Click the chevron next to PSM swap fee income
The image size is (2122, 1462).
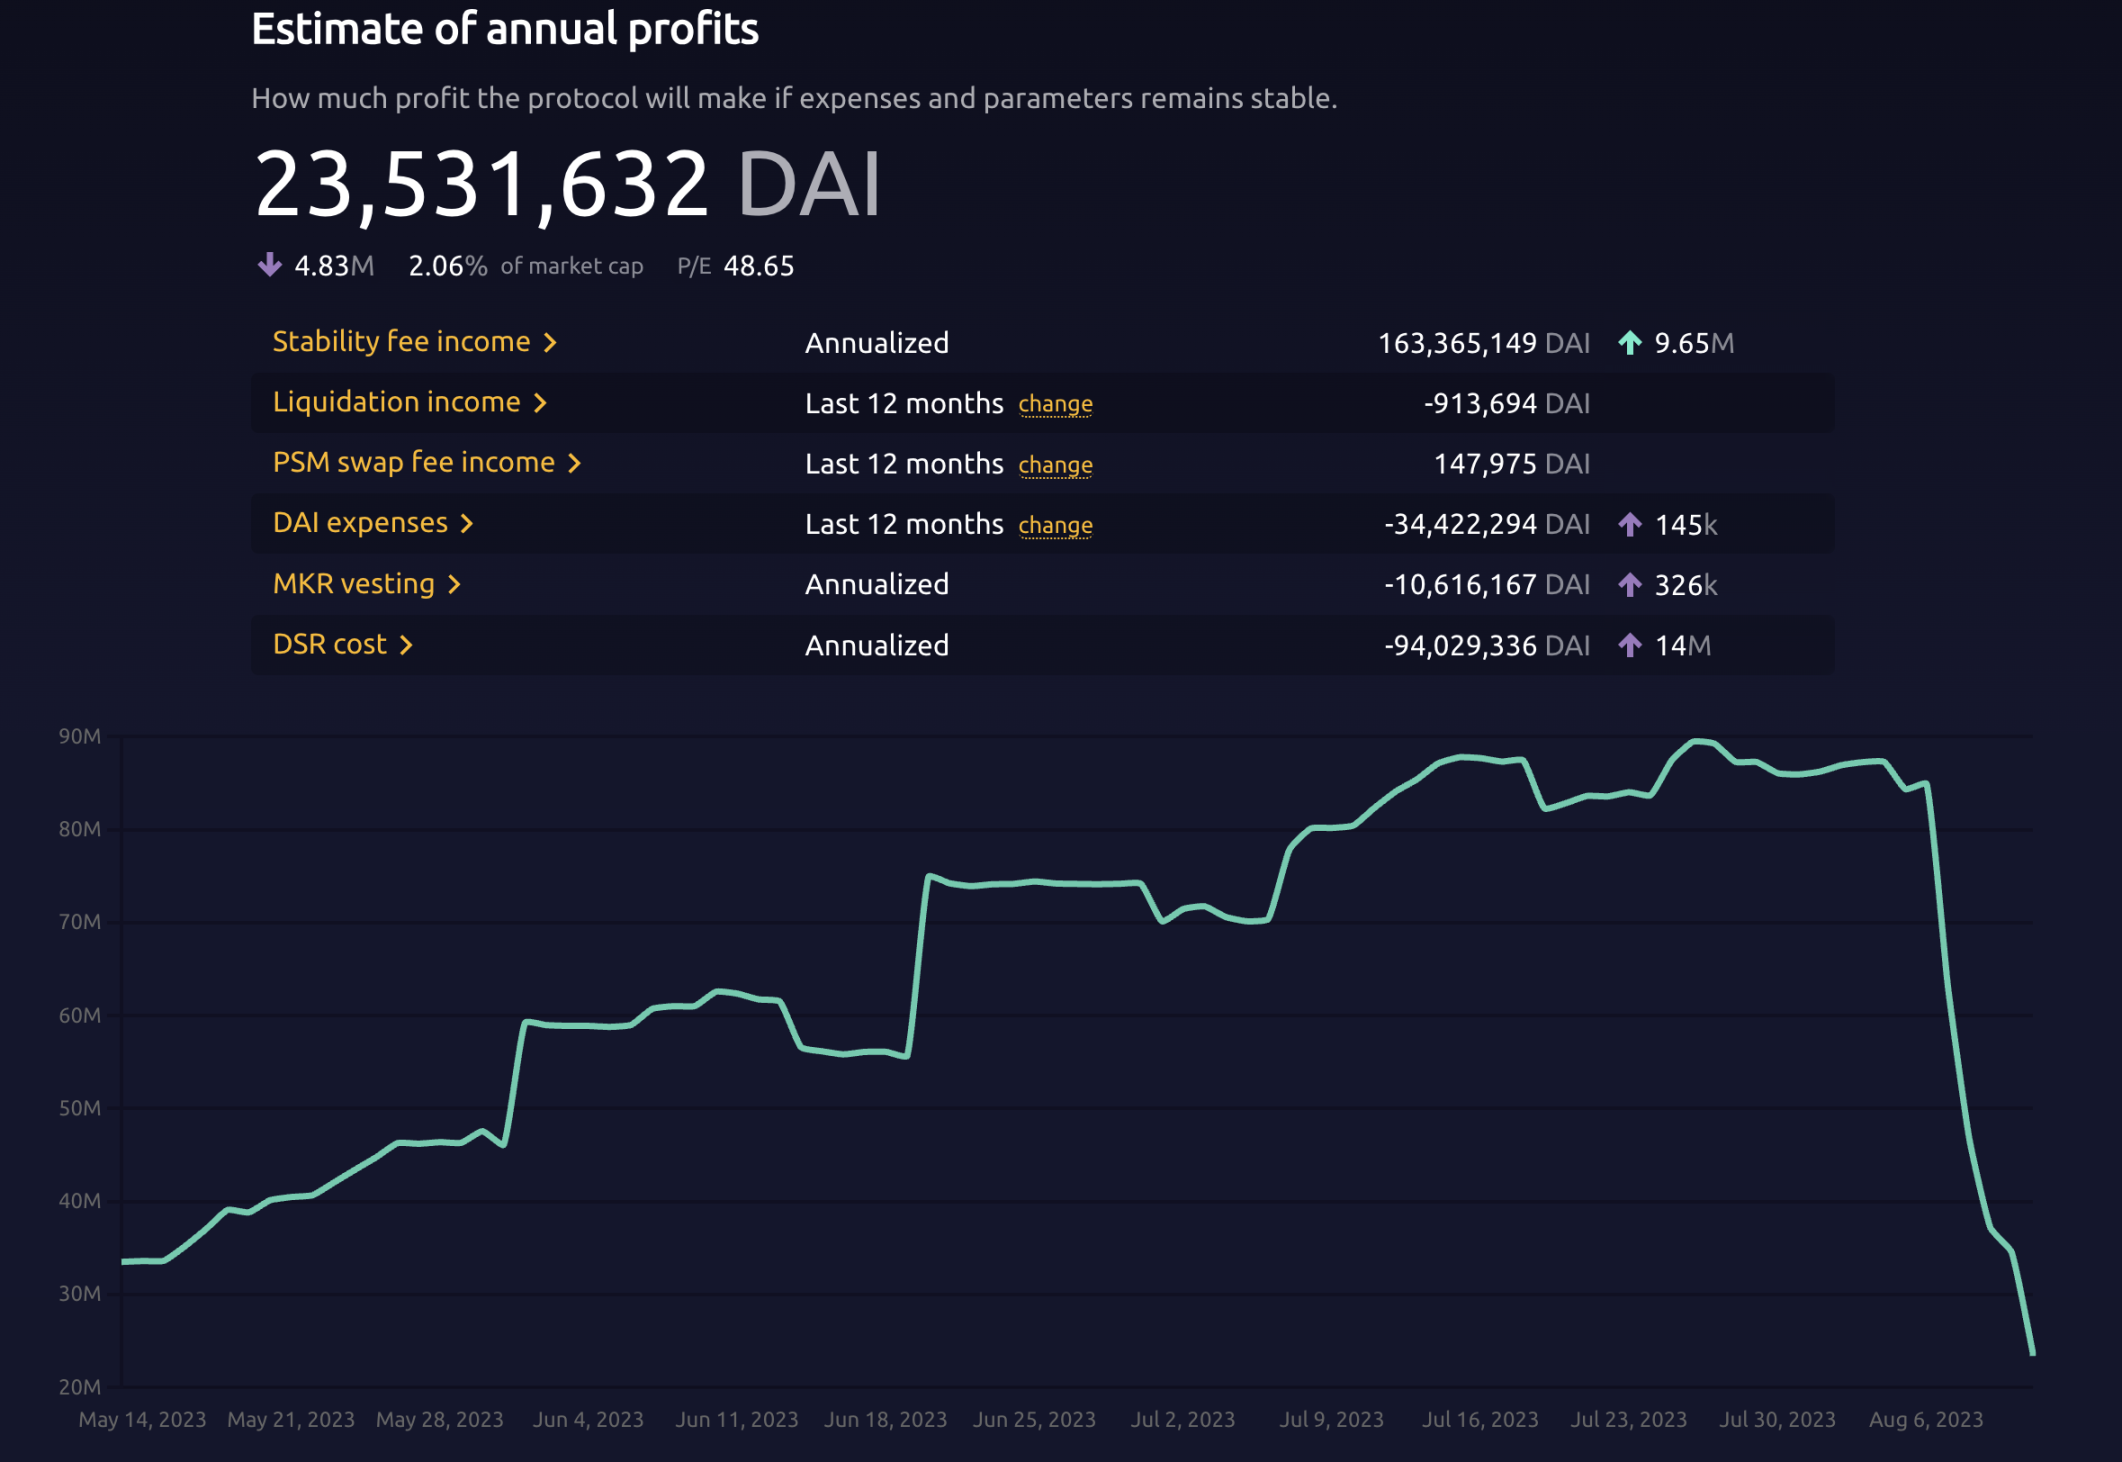(x=574, y=463)
